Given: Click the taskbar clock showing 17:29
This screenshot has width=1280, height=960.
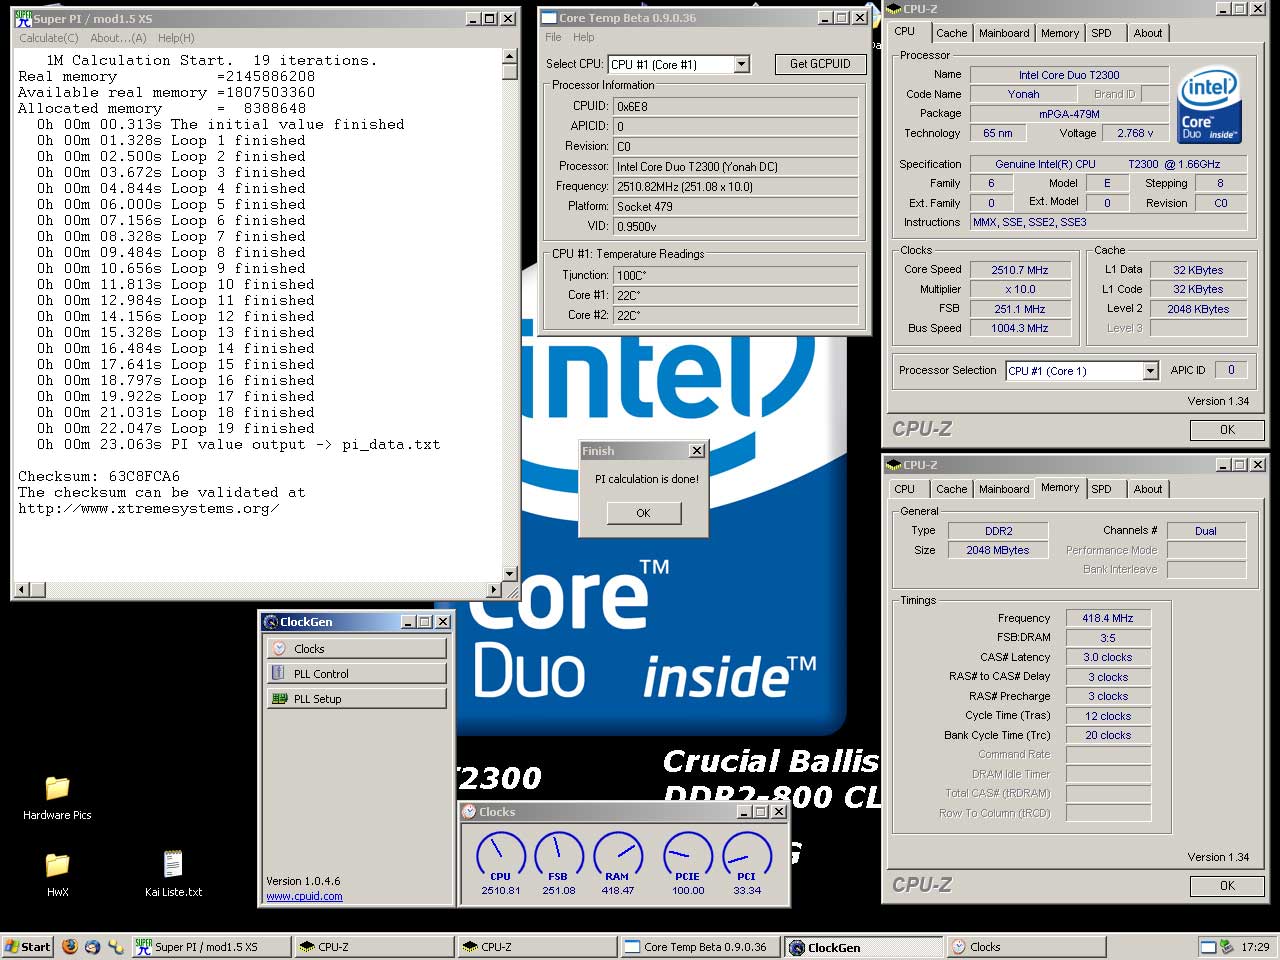Looking at the screenshot, I should click(1255, 946).
